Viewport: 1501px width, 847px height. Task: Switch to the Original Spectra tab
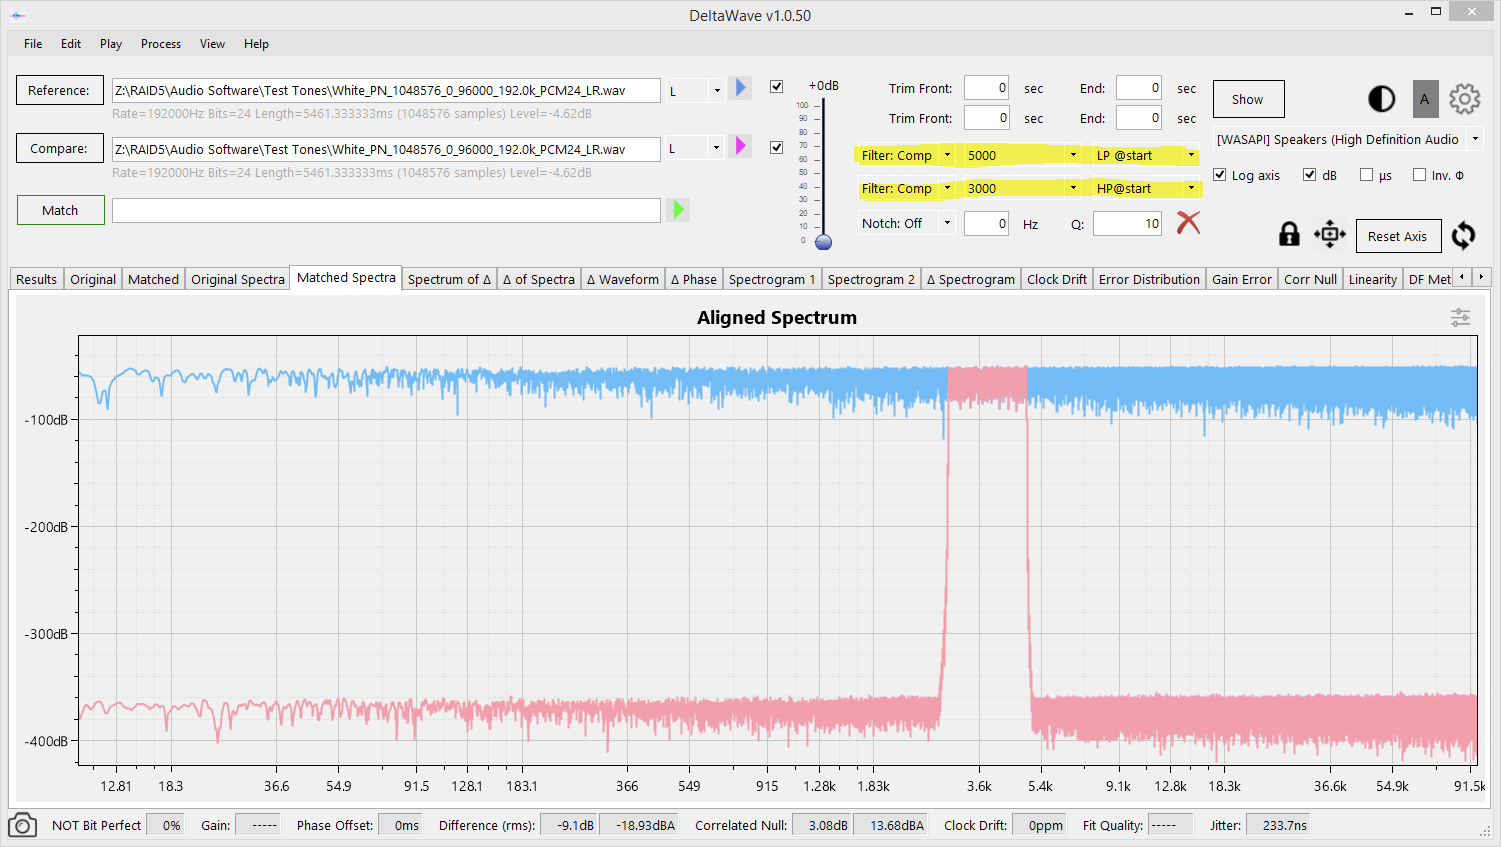[x=238, y=279]
